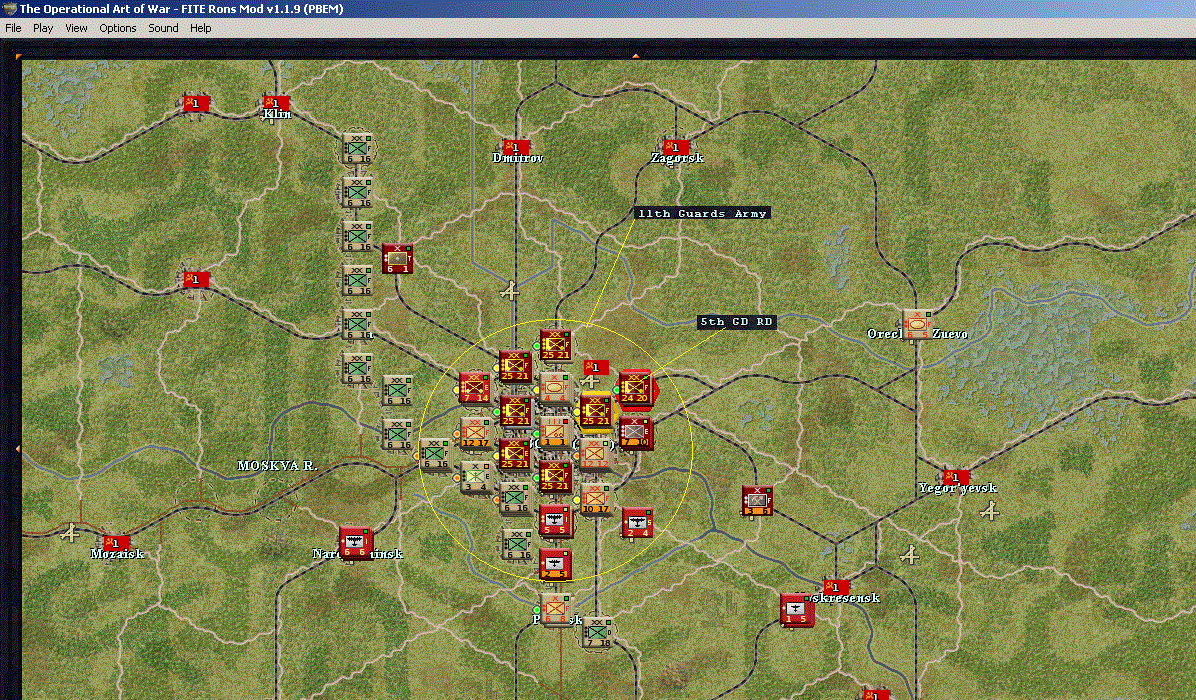Select the tan 4 4 armor unit
Image resolution: width=1196 pixels, height=700 pixels.
tap(555, 387)
